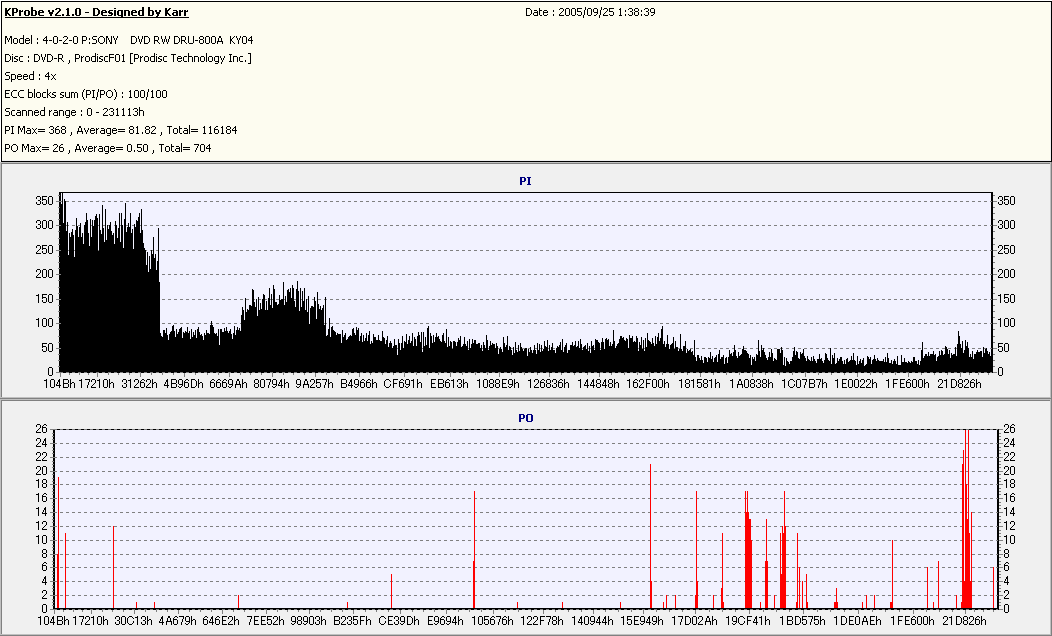Click the 'KProbe v2.1.0 - Designed by Karr' title
This screenshot has height=636, width=1052.
(97, 12)
